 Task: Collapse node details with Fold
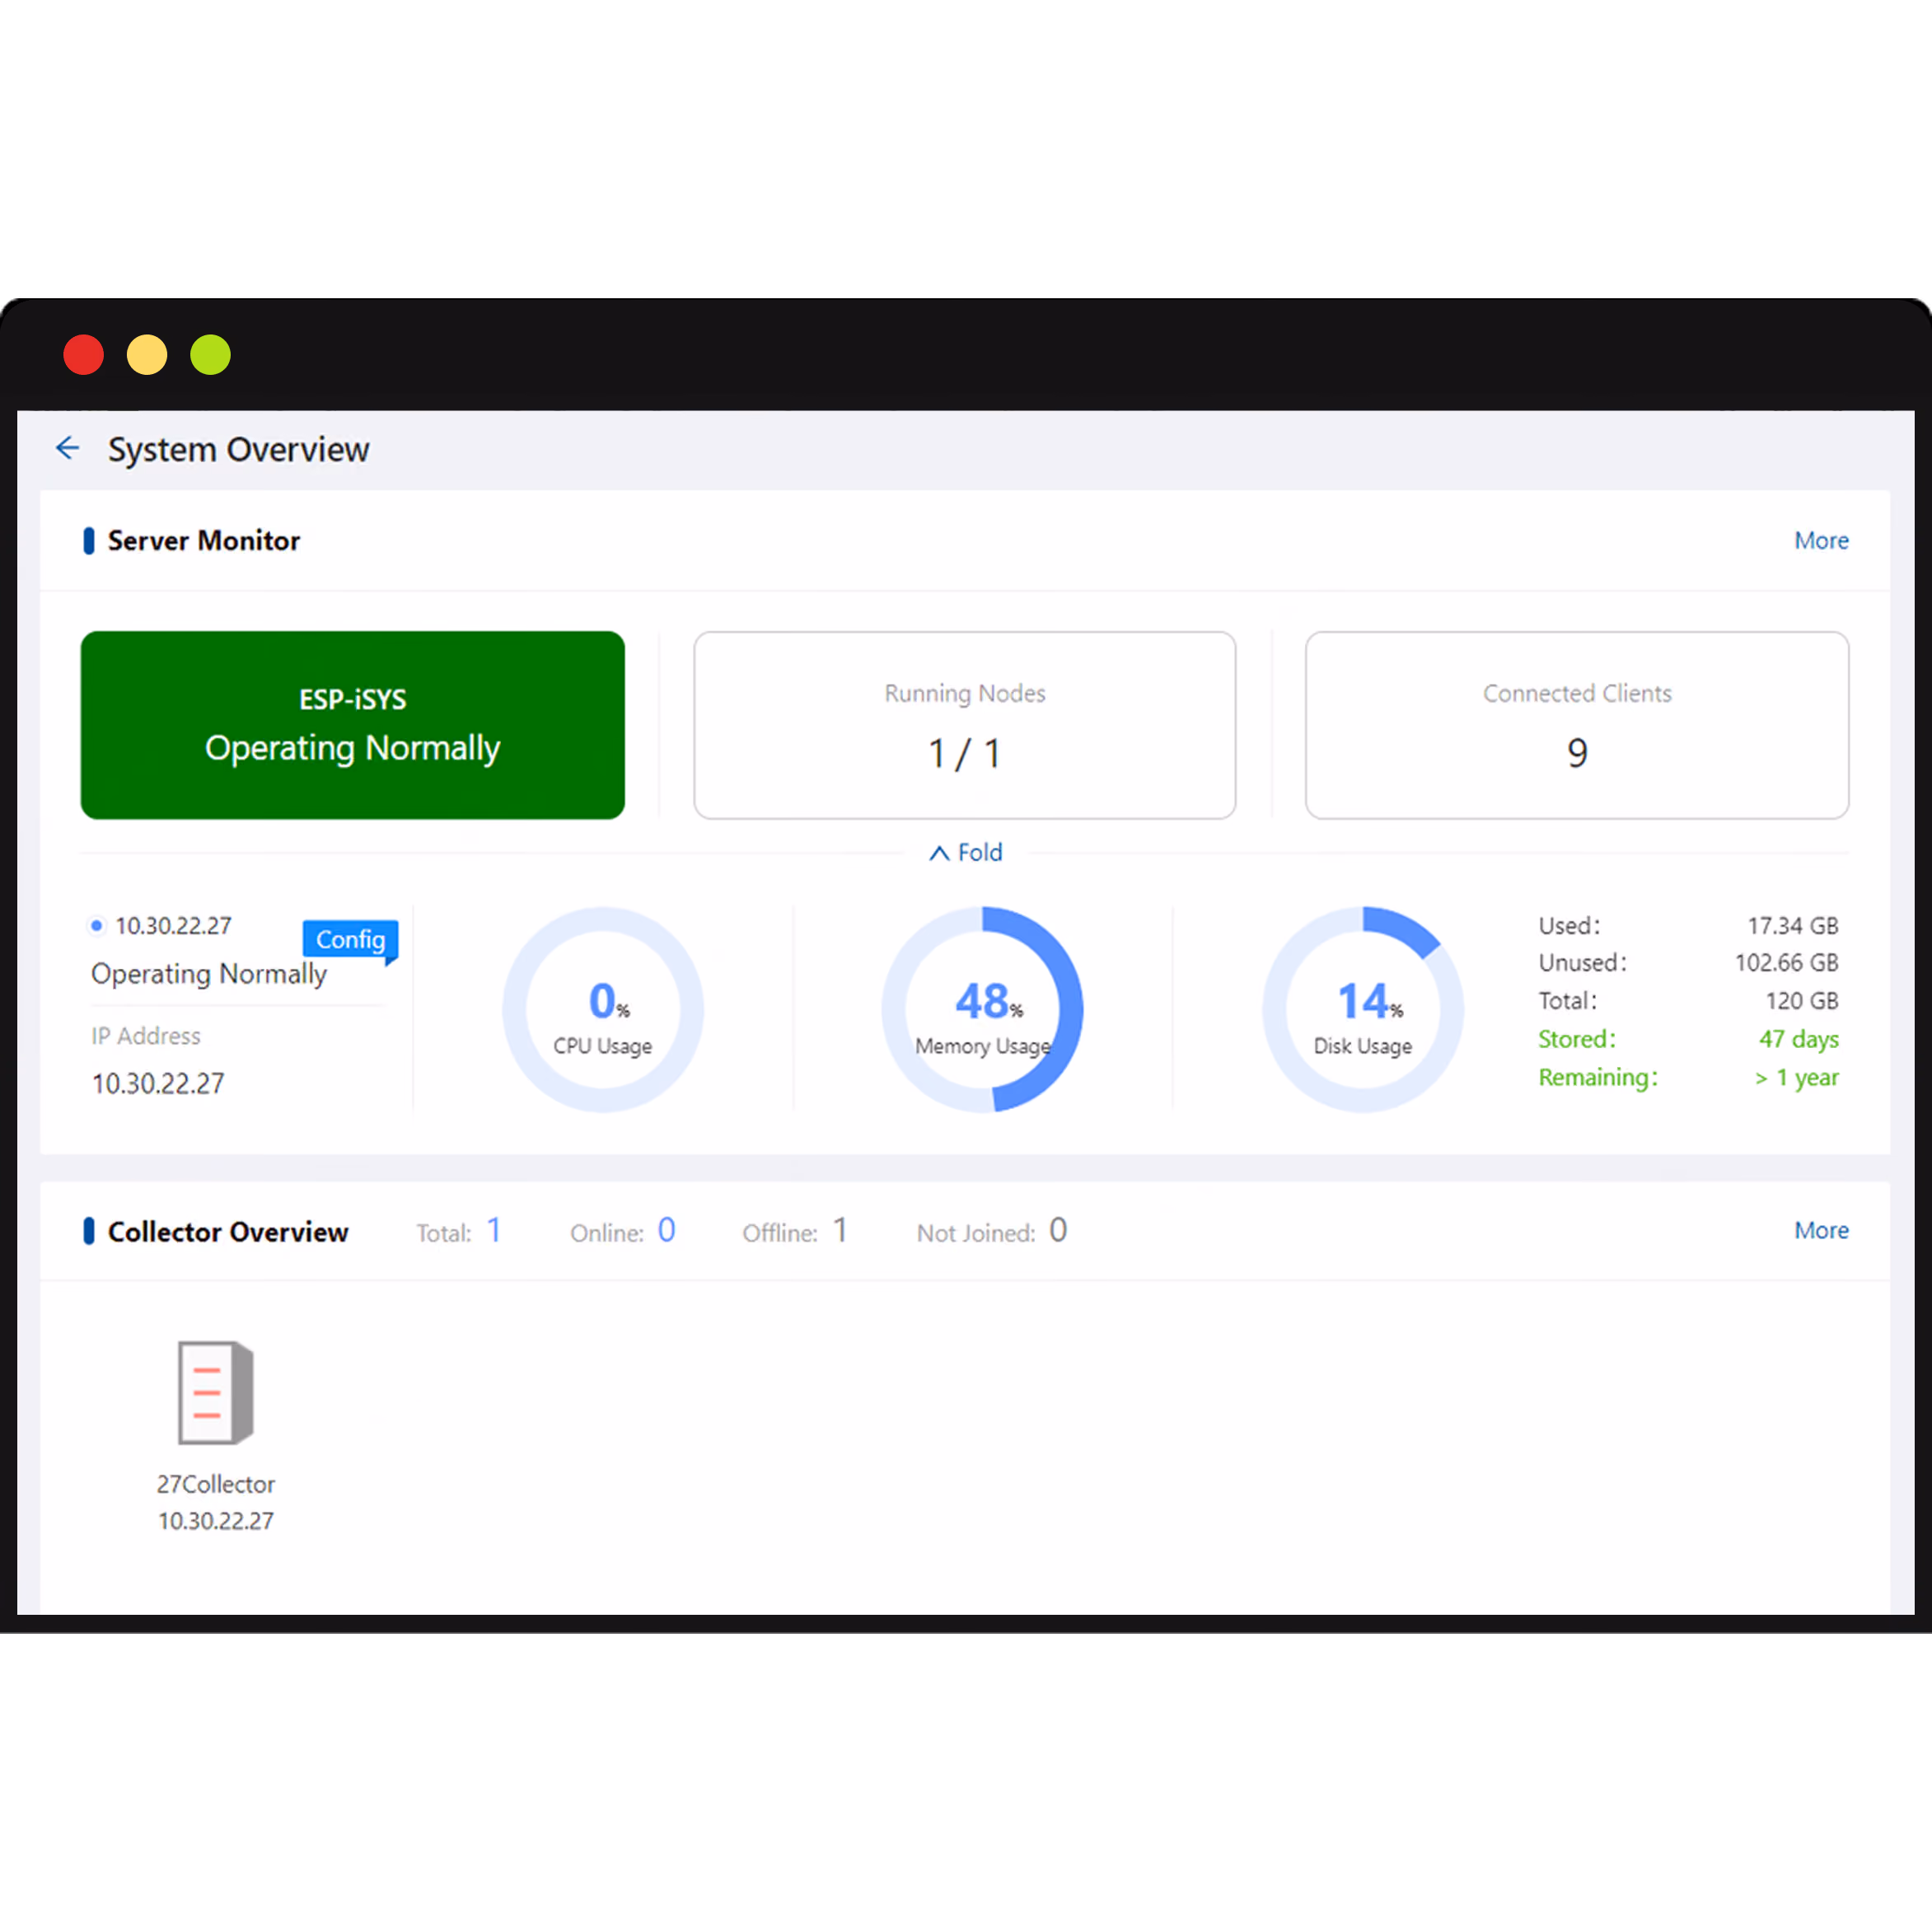965,852
